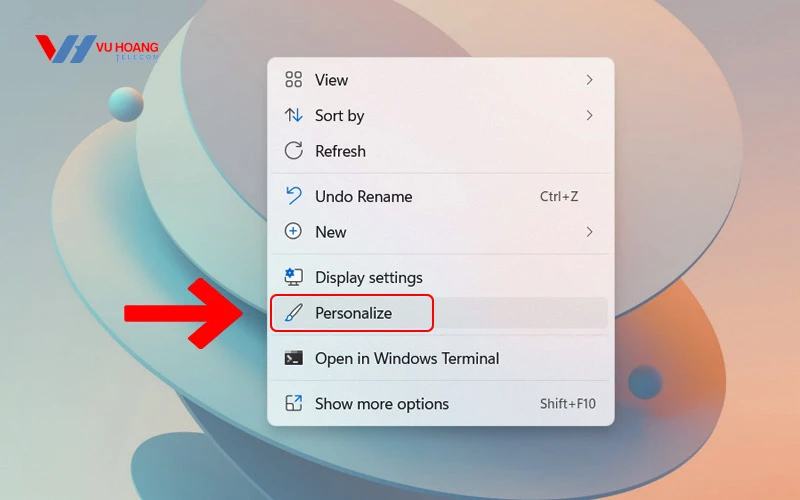Image resolution: width=800 pixels, height=500 pixels.
Task: Choose Refresh in the context menu
Action: [439, 151]
